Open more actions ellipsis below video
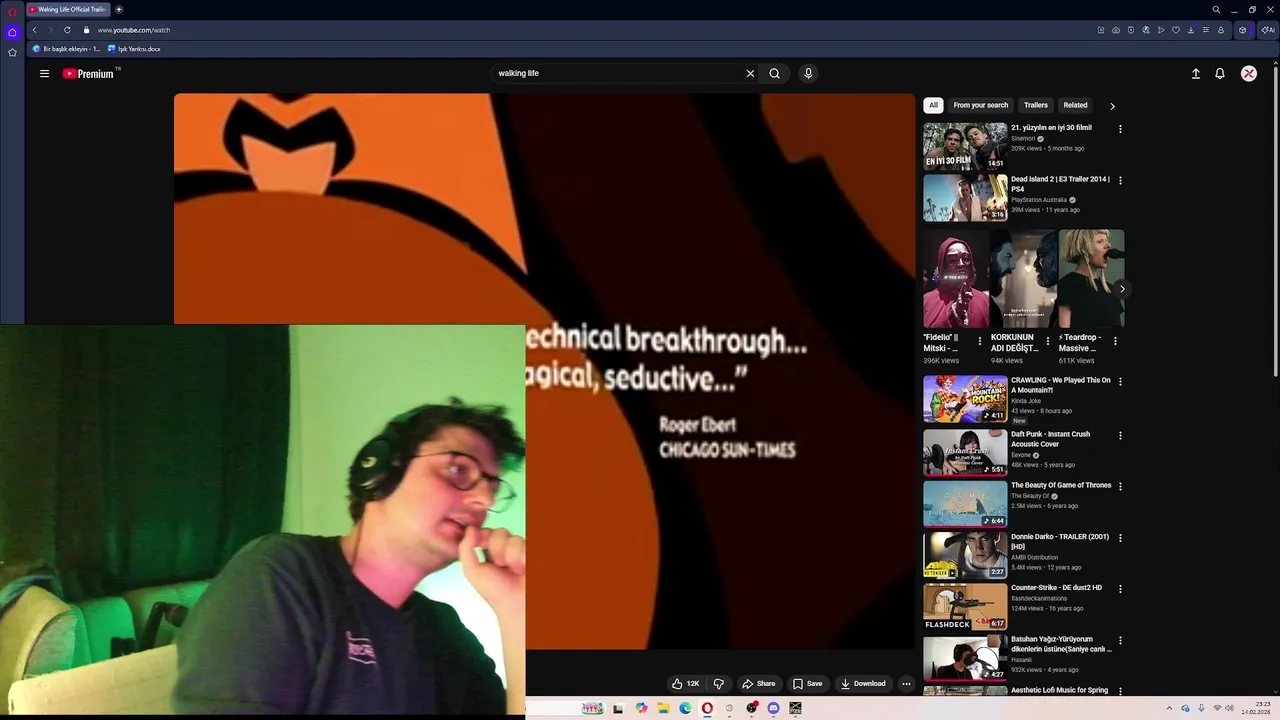This screenshot has width=1280, height=720. click(906, 684)
